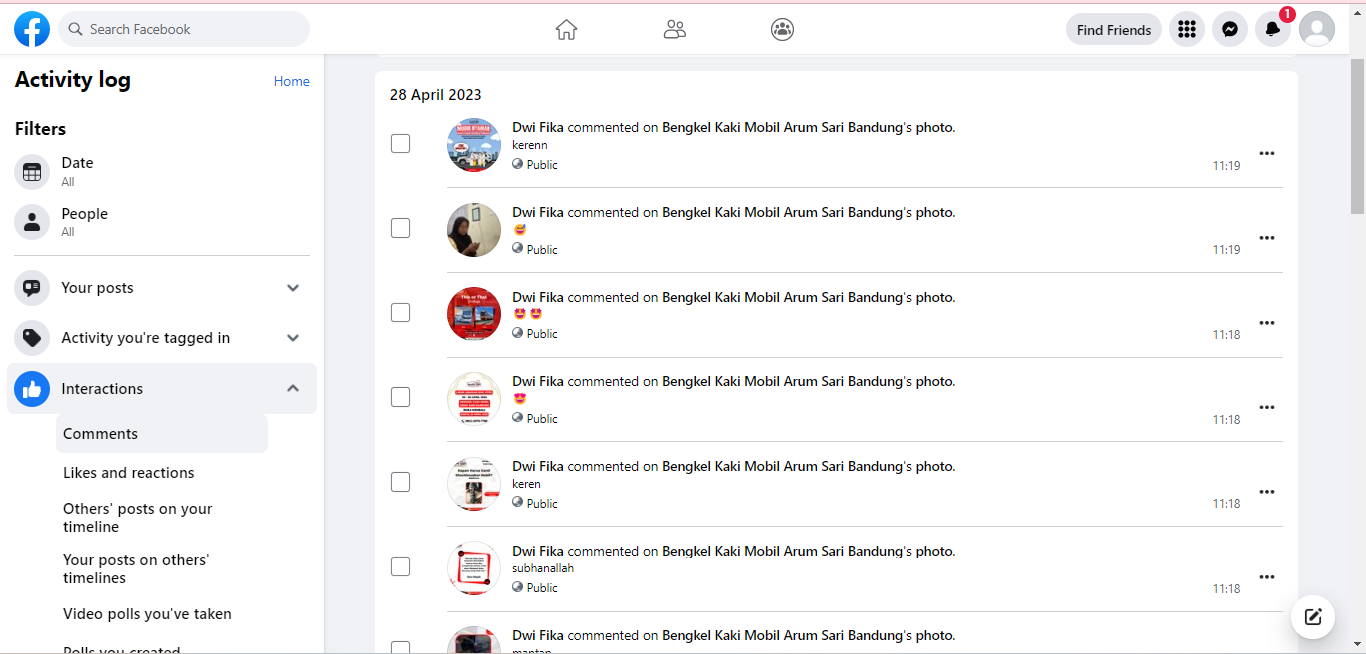
Task: Open the Groups icon in top navigation
Action: click(x=782, y=30)
